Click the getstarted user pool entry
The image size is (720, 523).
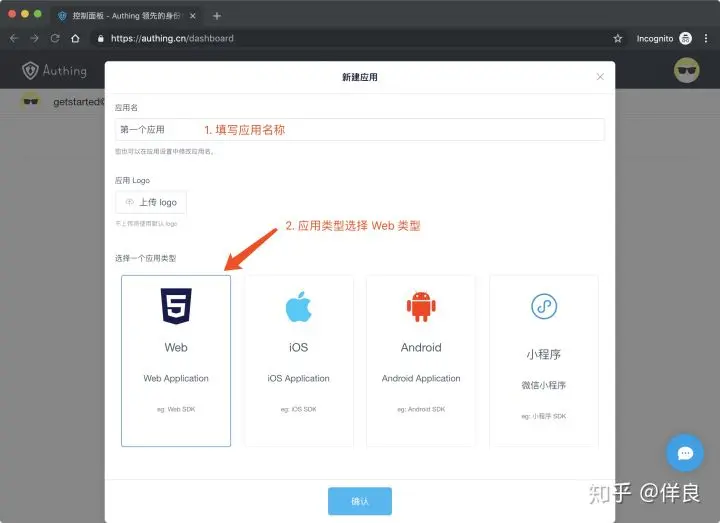(62, 101)
